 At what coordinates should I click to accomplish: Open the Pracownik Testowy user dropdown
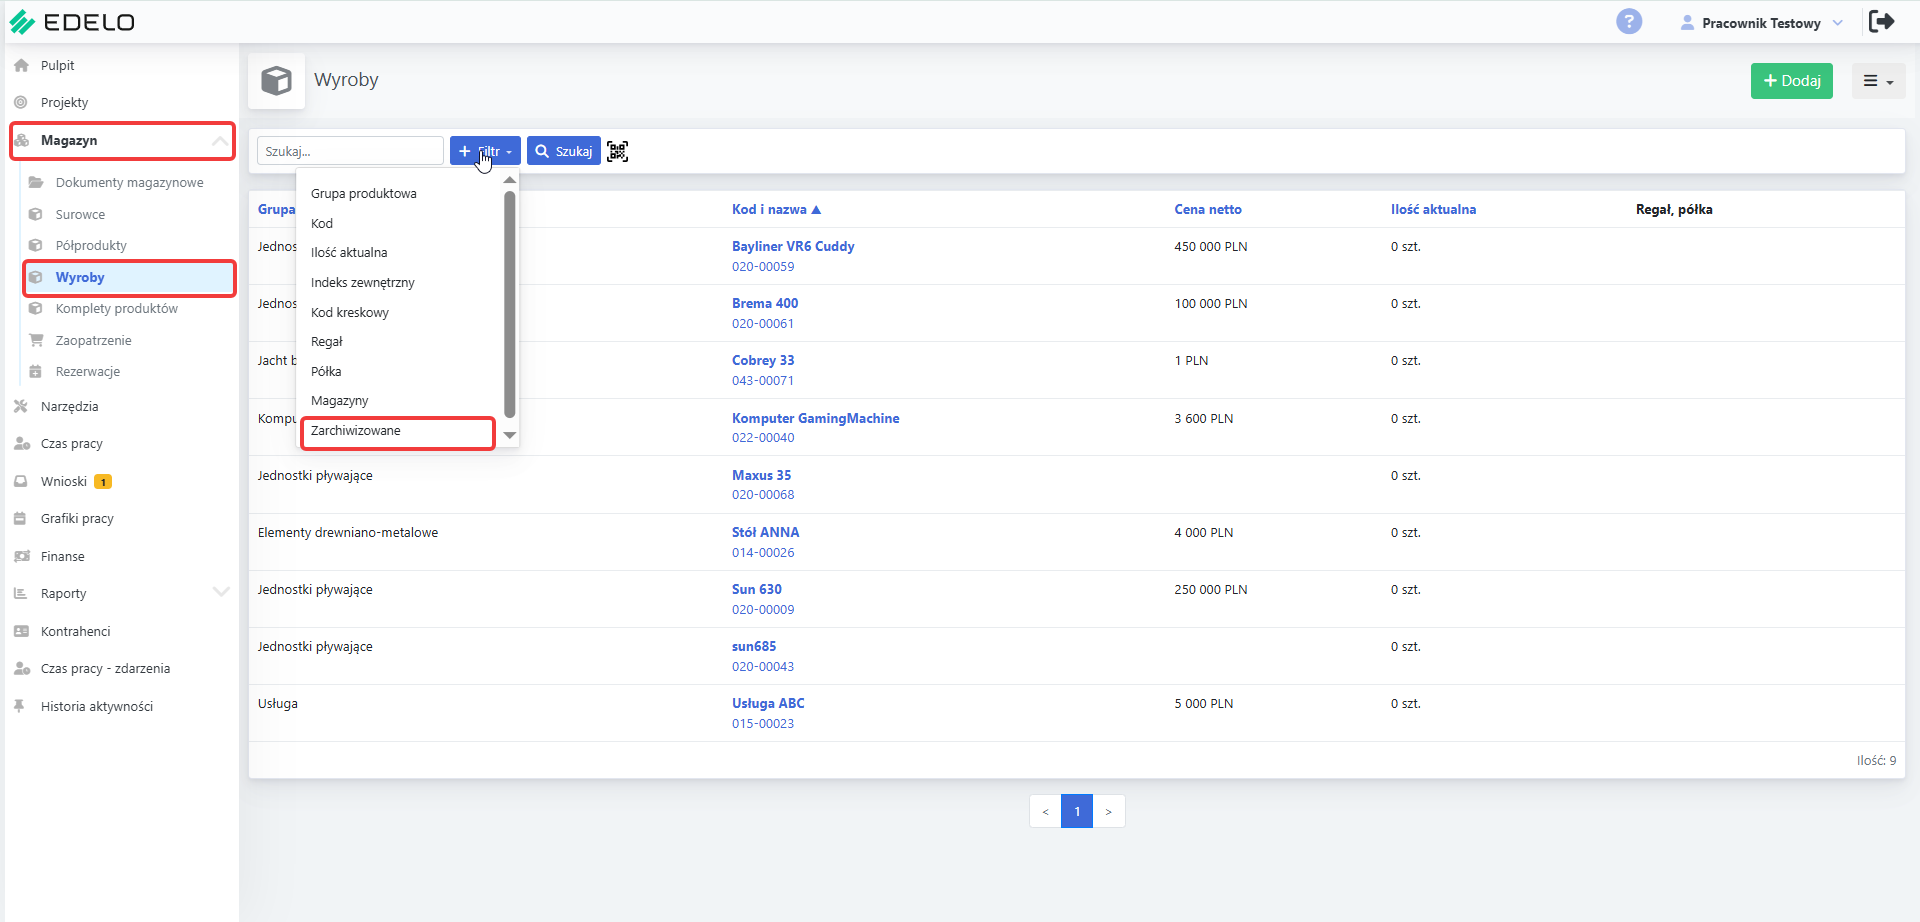[x=1761, y=23]
